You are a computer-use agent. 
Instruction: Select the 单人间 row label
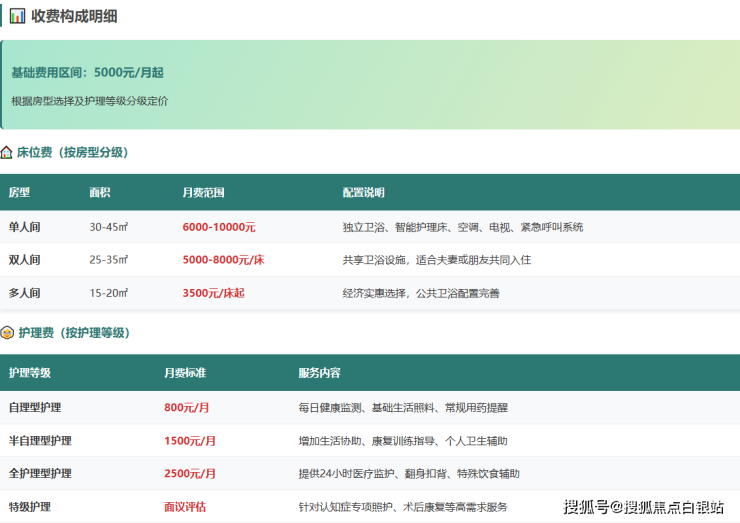click(24, 227)
